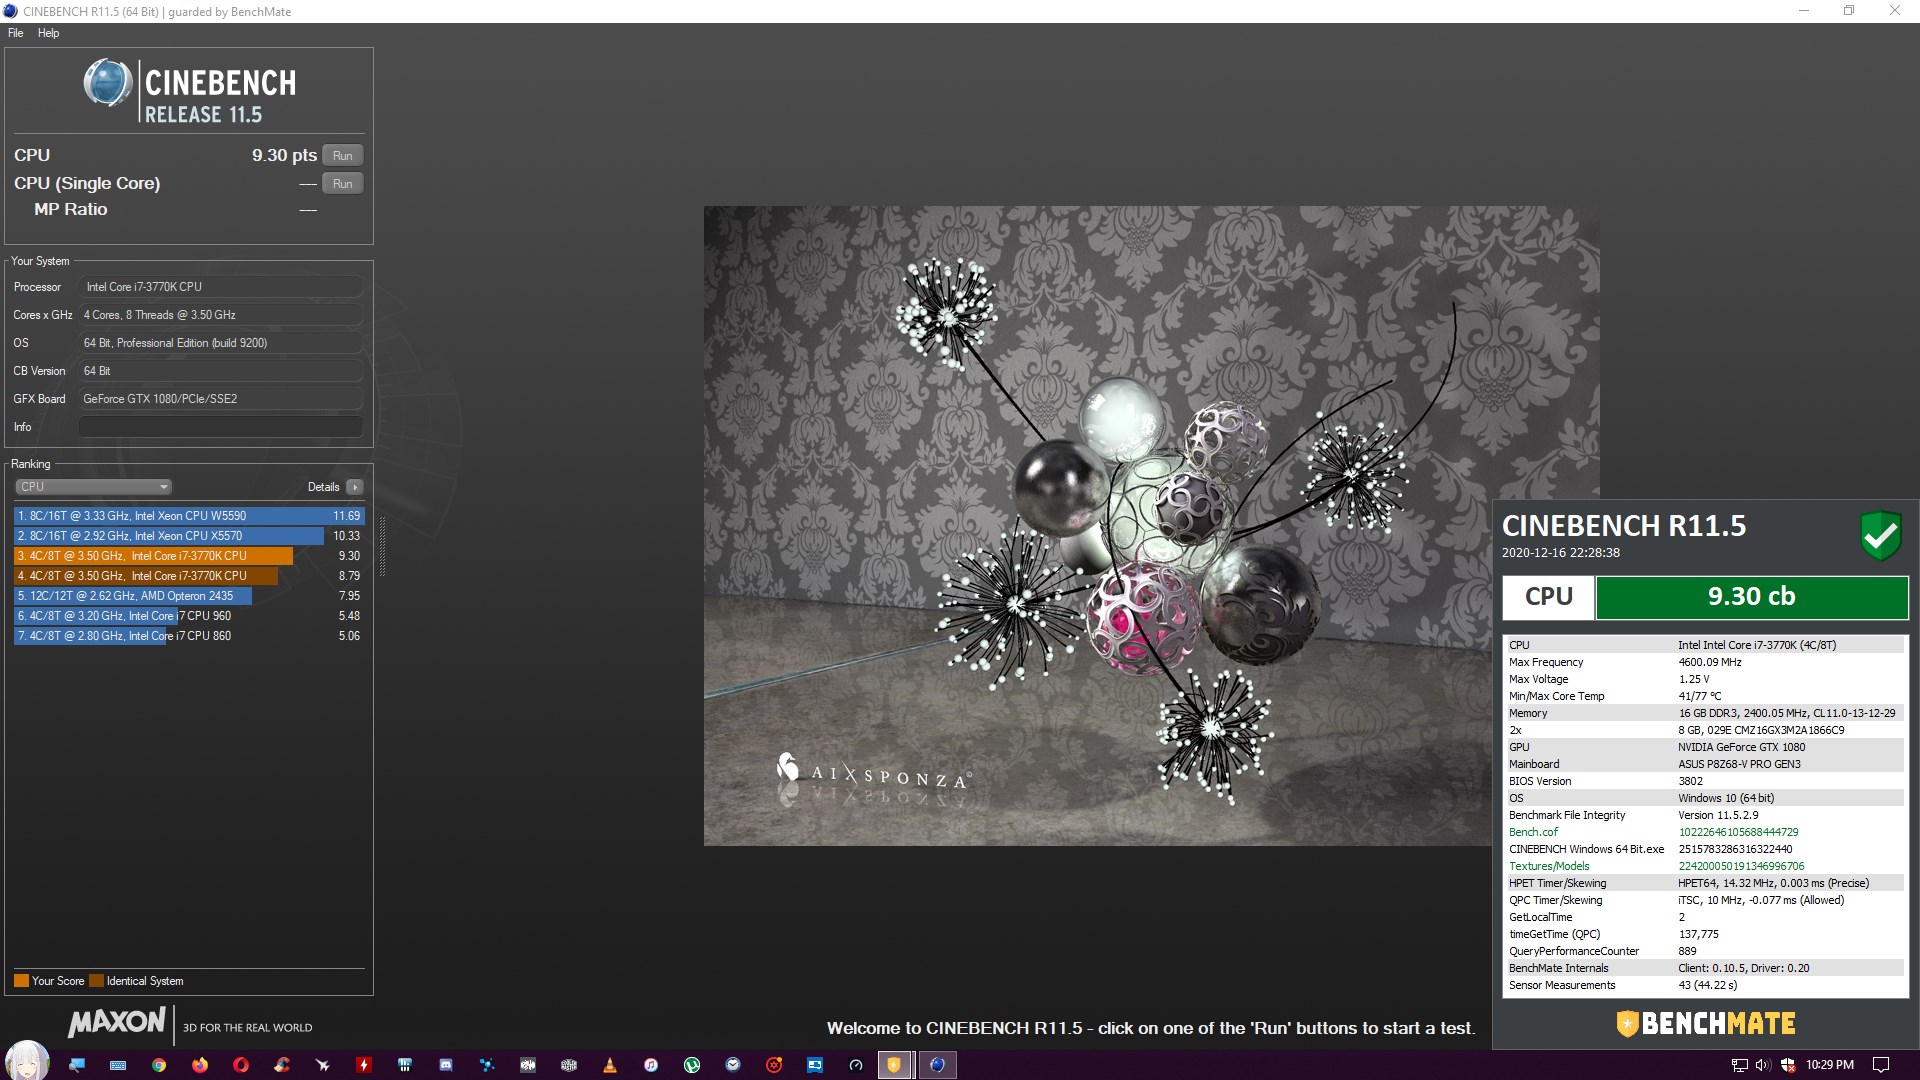The width and height of the screenshot is (1920, 1080).
Task: Click the green BenchMate validation shield
Action: [x=1881, y=536]
